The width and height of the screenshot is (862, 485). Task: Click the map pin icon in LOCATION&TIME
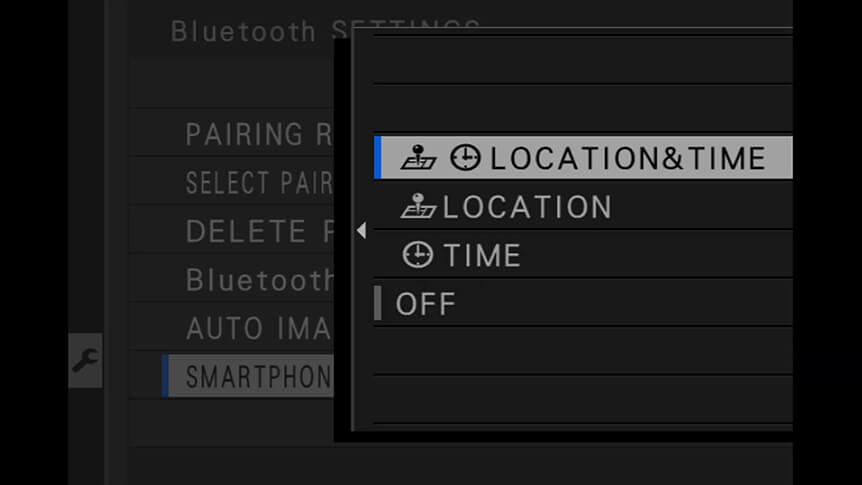coord(418,158)
